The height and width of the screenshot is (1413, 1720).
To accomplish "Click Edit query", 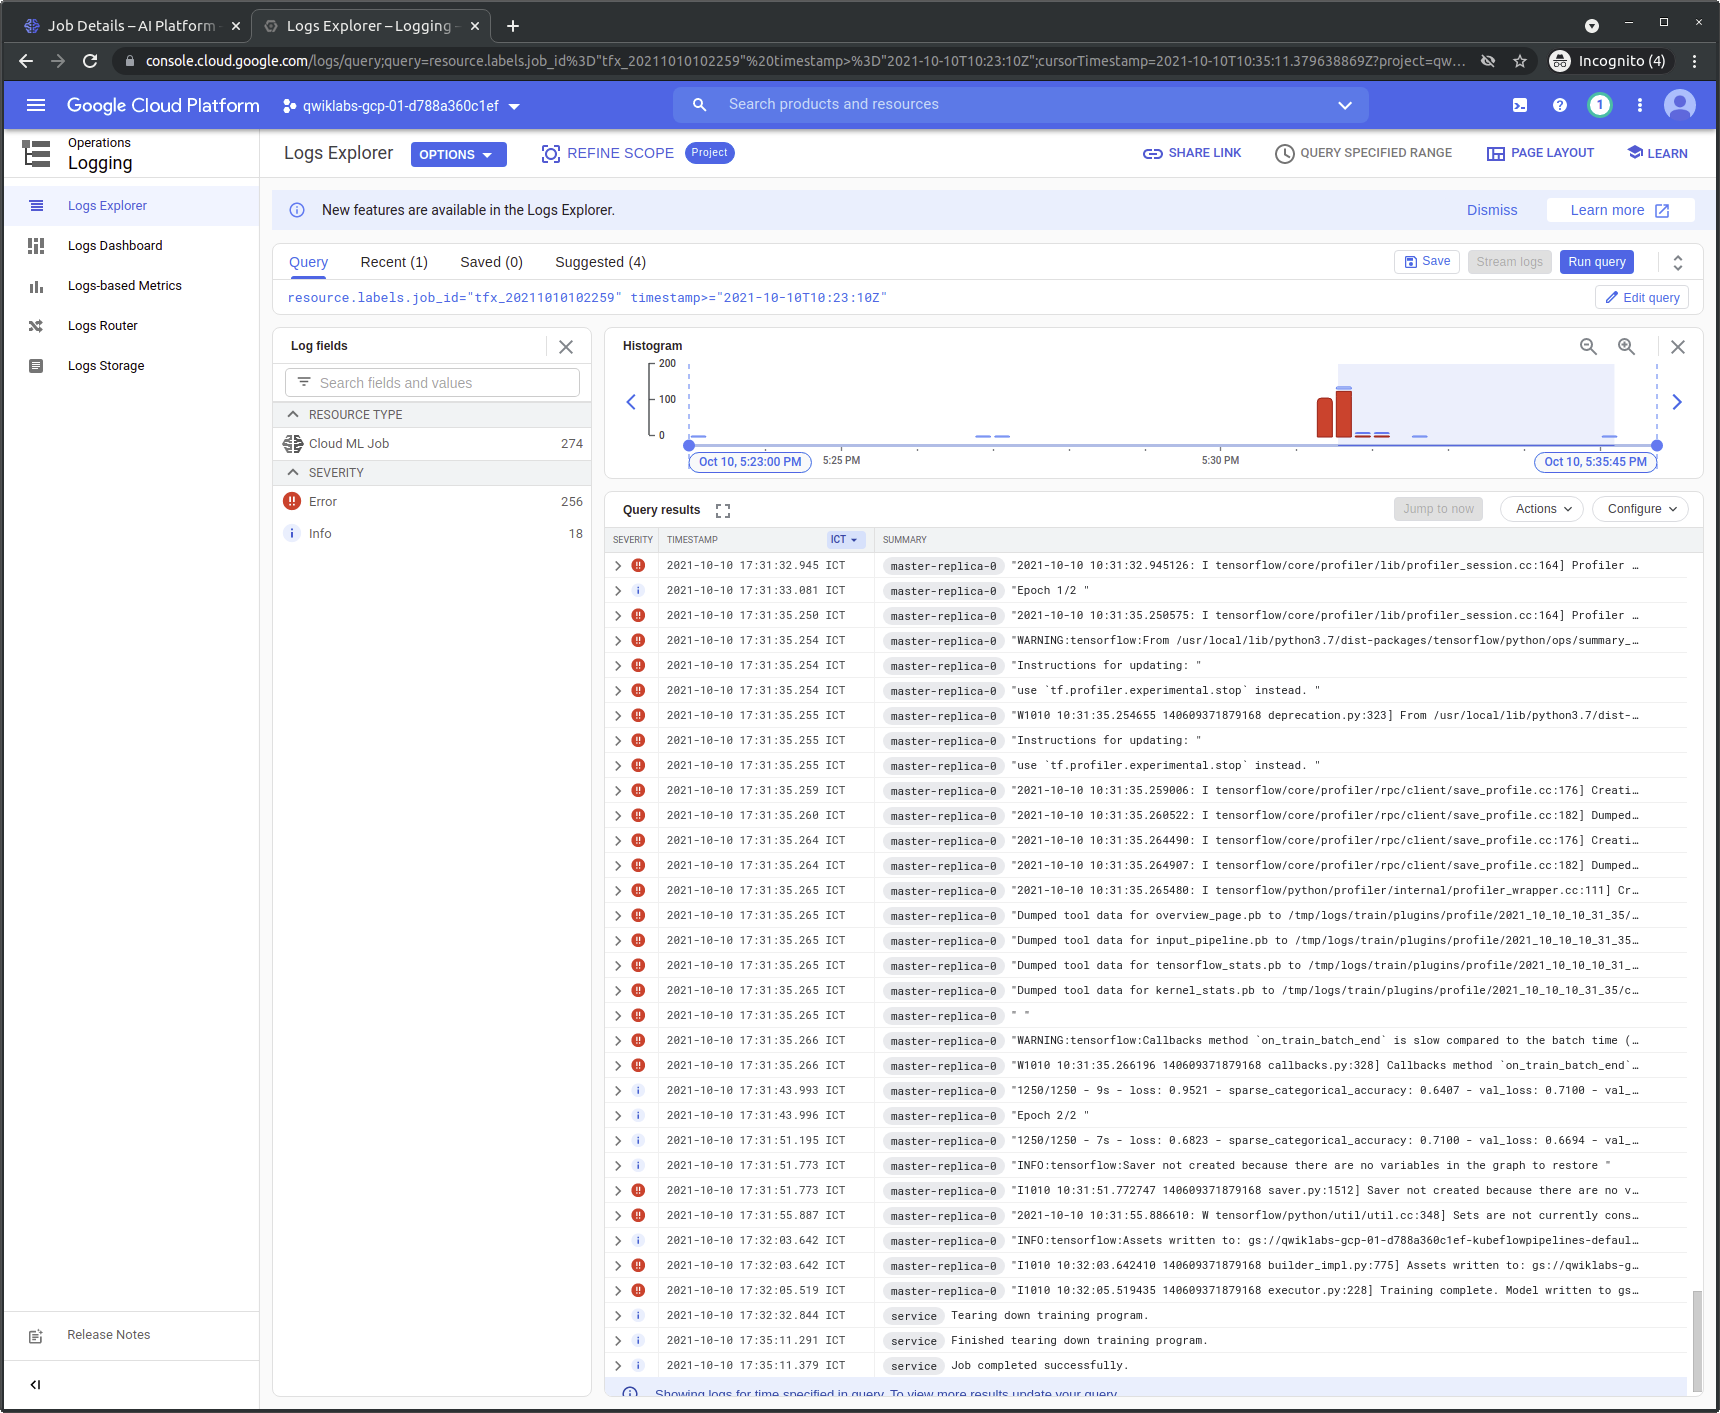I will (x=1641, y=298).
